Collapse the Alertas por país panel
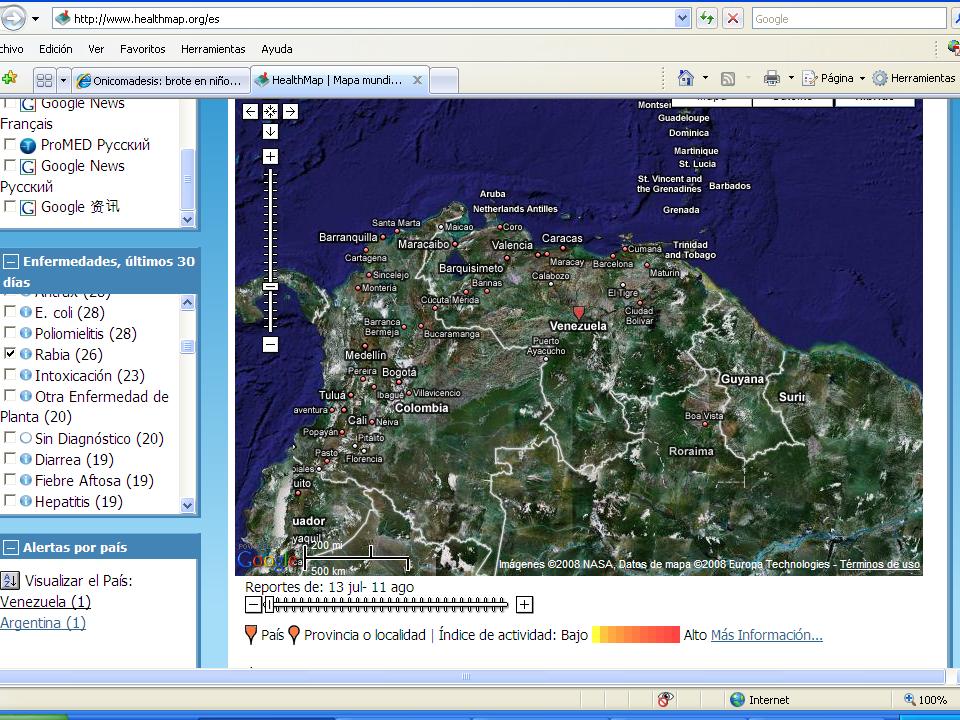 point(11,548)
